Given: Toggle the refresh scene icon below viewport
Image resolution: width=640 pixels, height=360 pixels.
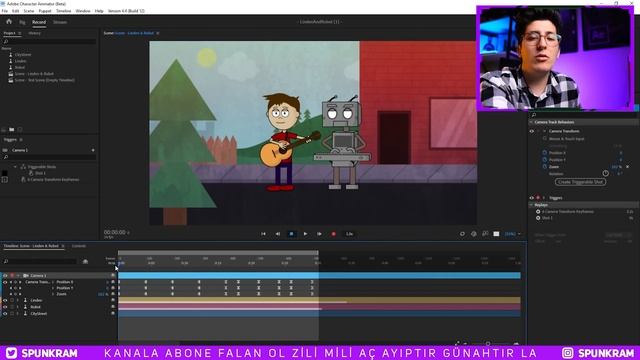Looking at the screenshot, I should pos(462,234).
